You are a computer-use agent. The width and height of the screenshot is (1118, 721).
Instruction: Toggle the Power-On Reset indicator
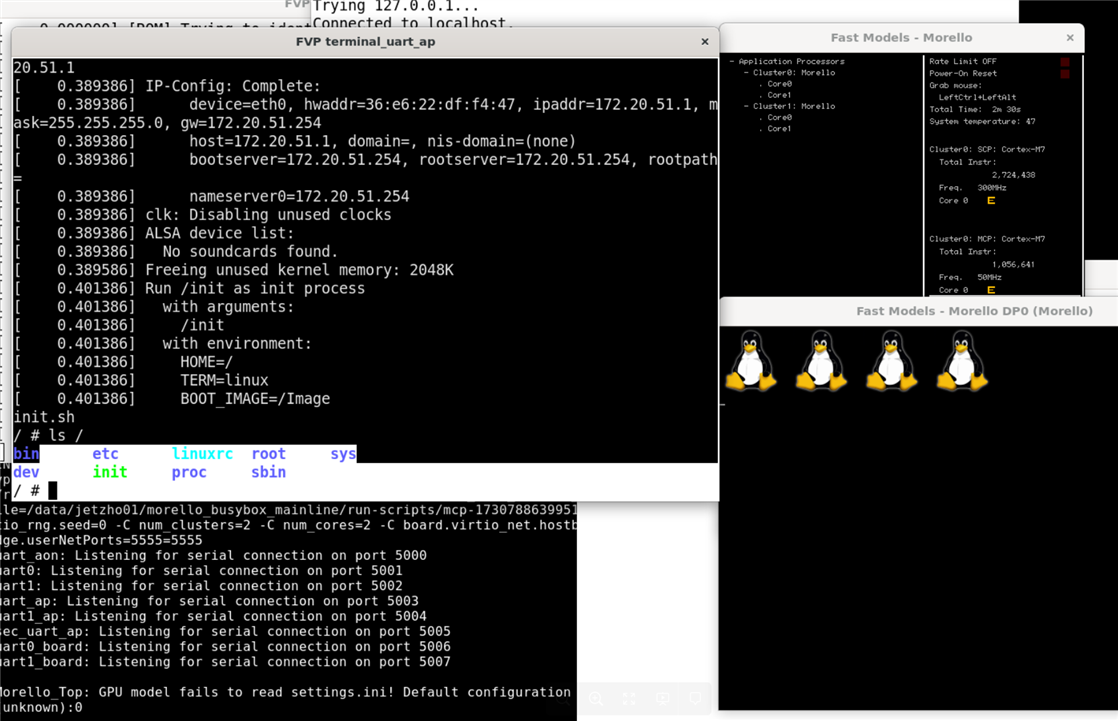[x=1065, y=74]
